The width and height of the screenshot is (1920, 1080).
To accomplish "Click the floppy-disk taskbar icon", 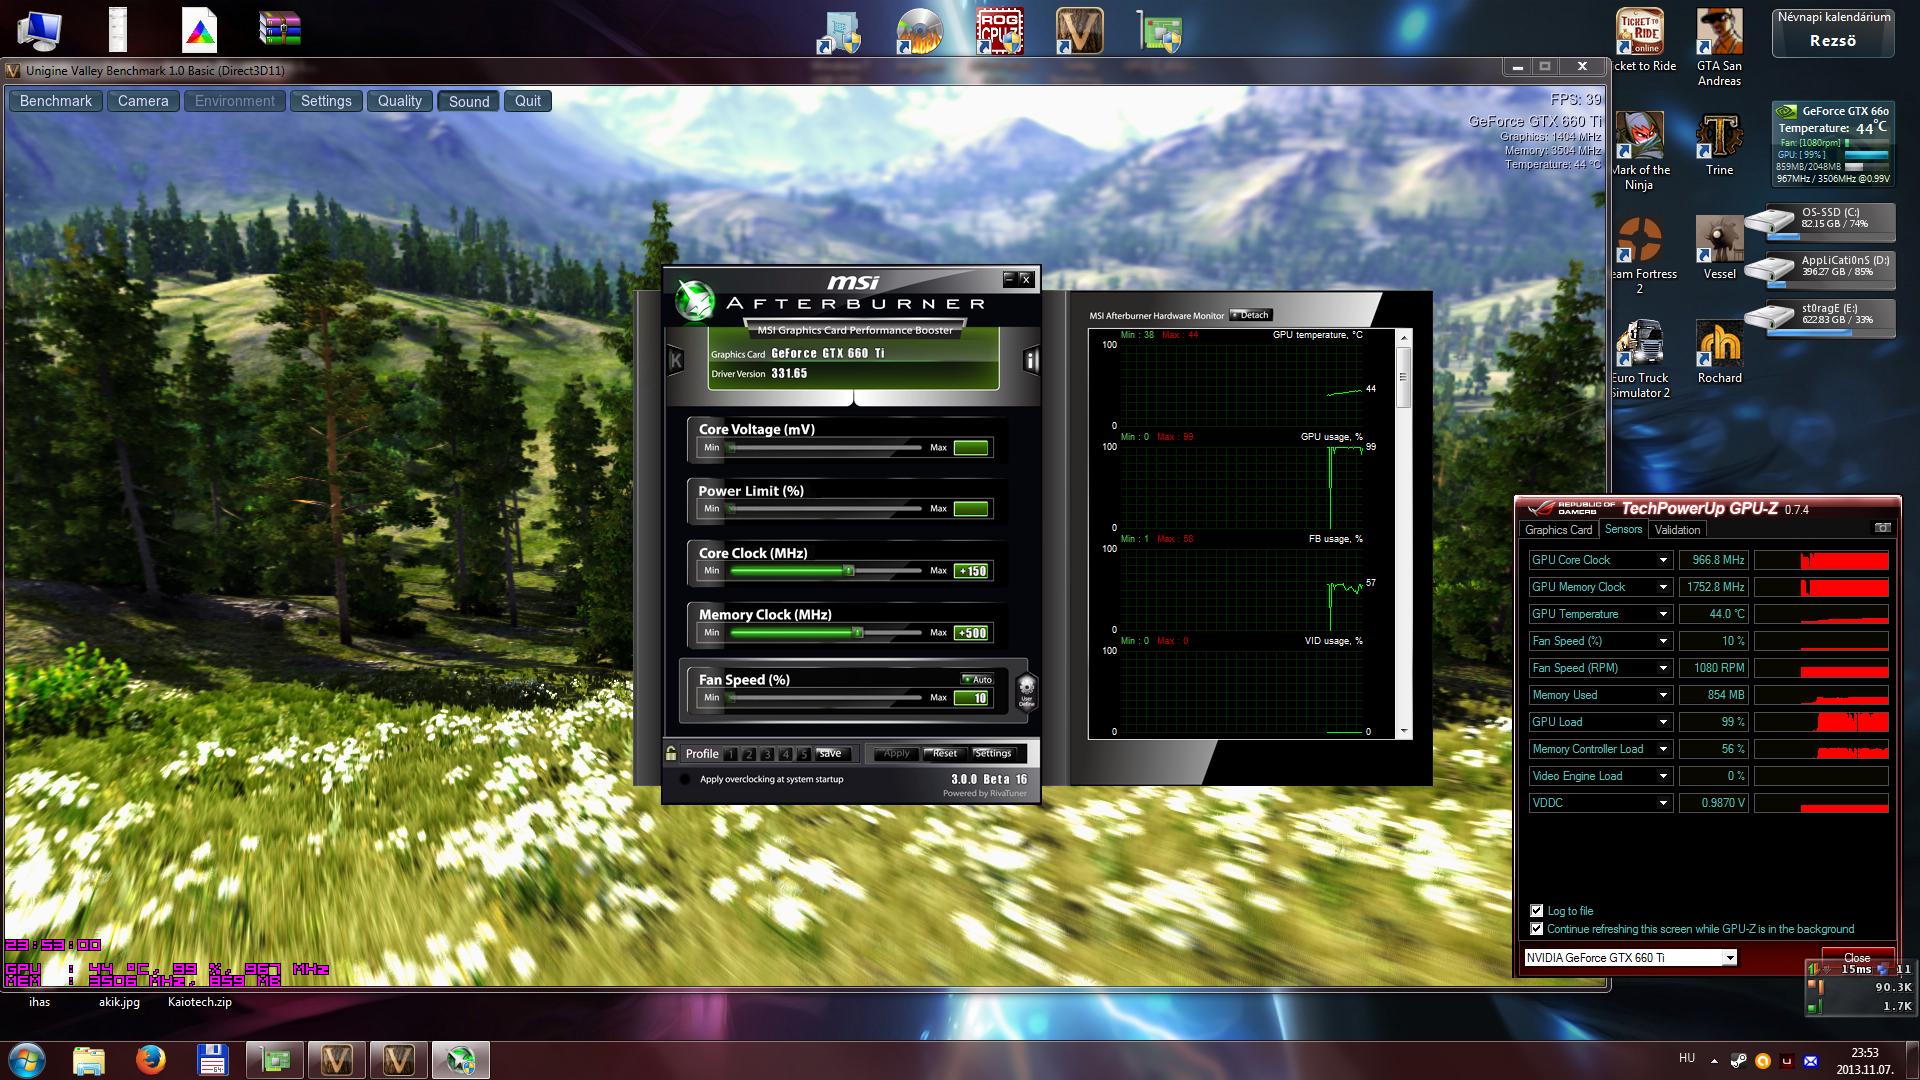I will click(212, 1059).
